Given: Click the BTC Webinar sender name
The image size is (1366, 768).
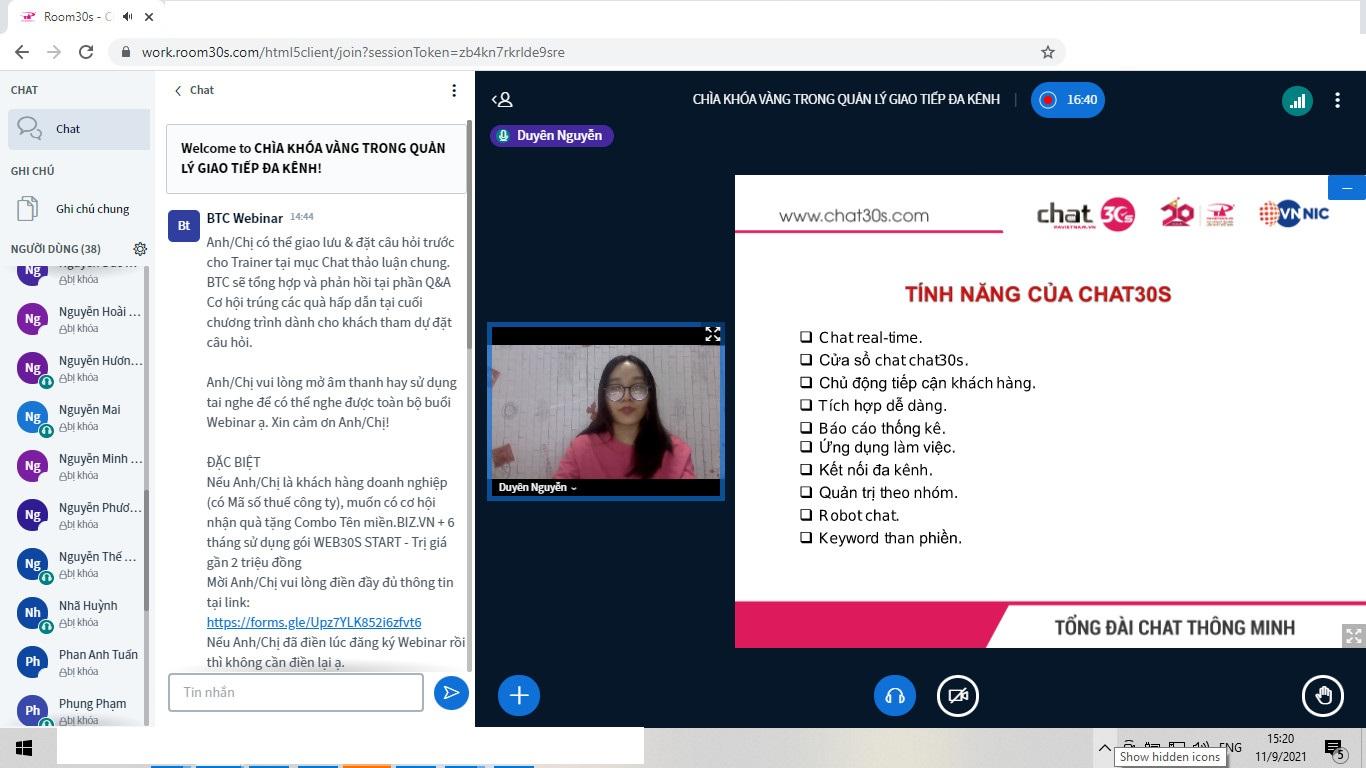Looking at the screenshot, I should click(x=245, y=218).
